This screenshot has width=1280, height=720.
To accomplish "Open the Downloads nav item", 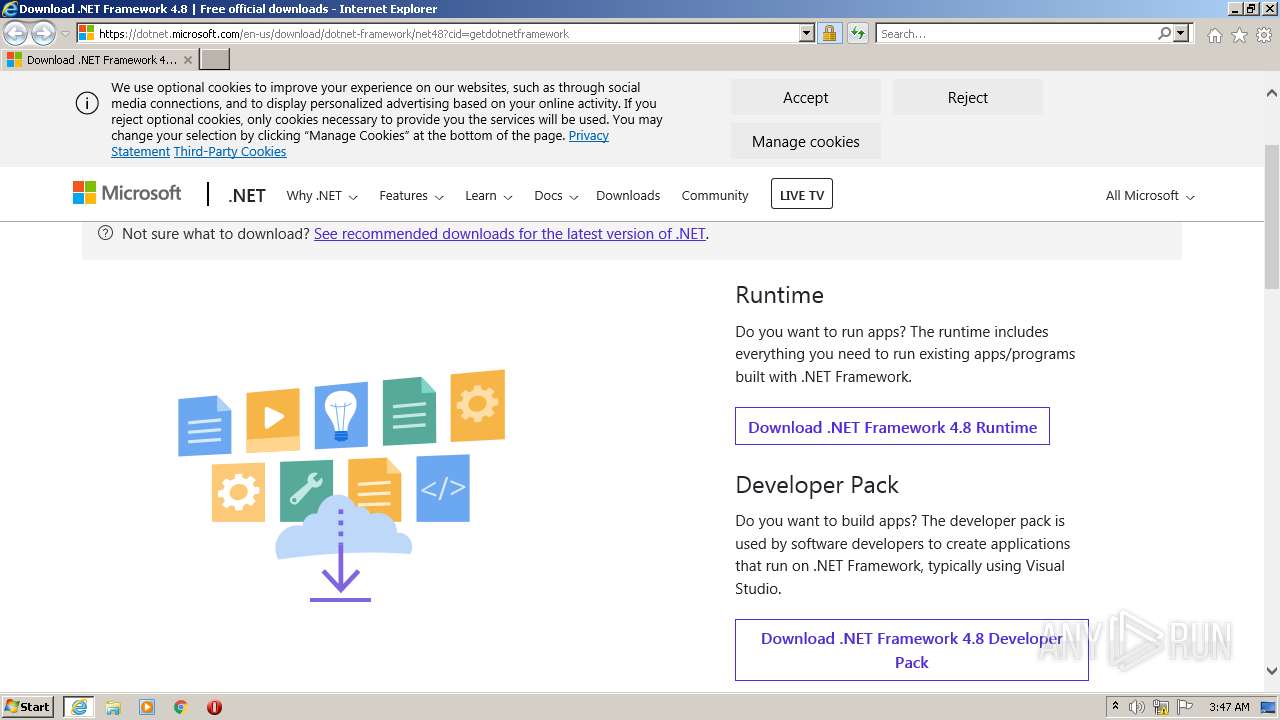I will (628, 196).
